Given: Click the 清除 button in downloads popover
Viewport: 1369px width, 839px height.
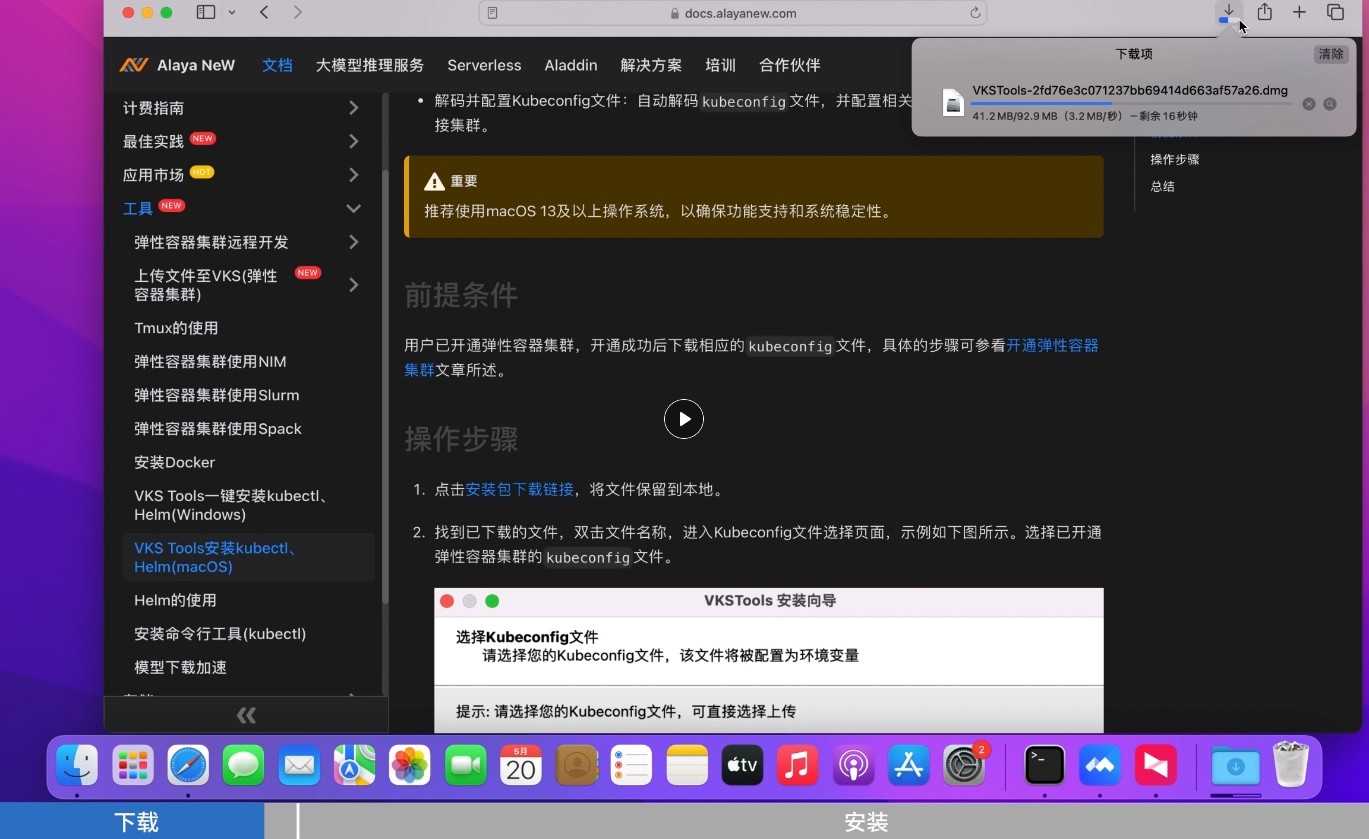Looking at the screenshot, I should [x=1331, y=54].
